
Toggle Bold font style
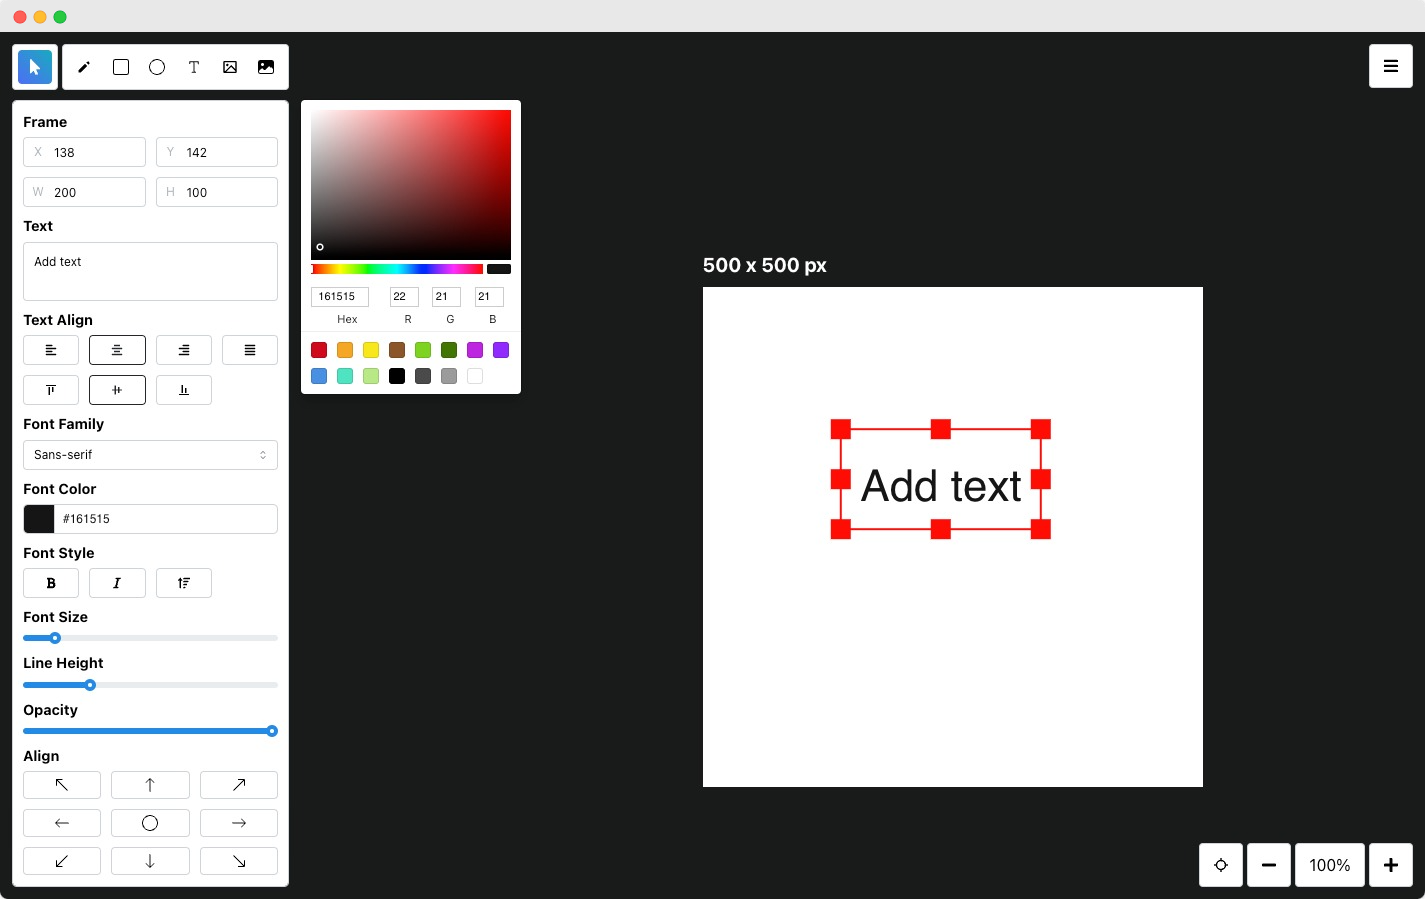[51, 583]
